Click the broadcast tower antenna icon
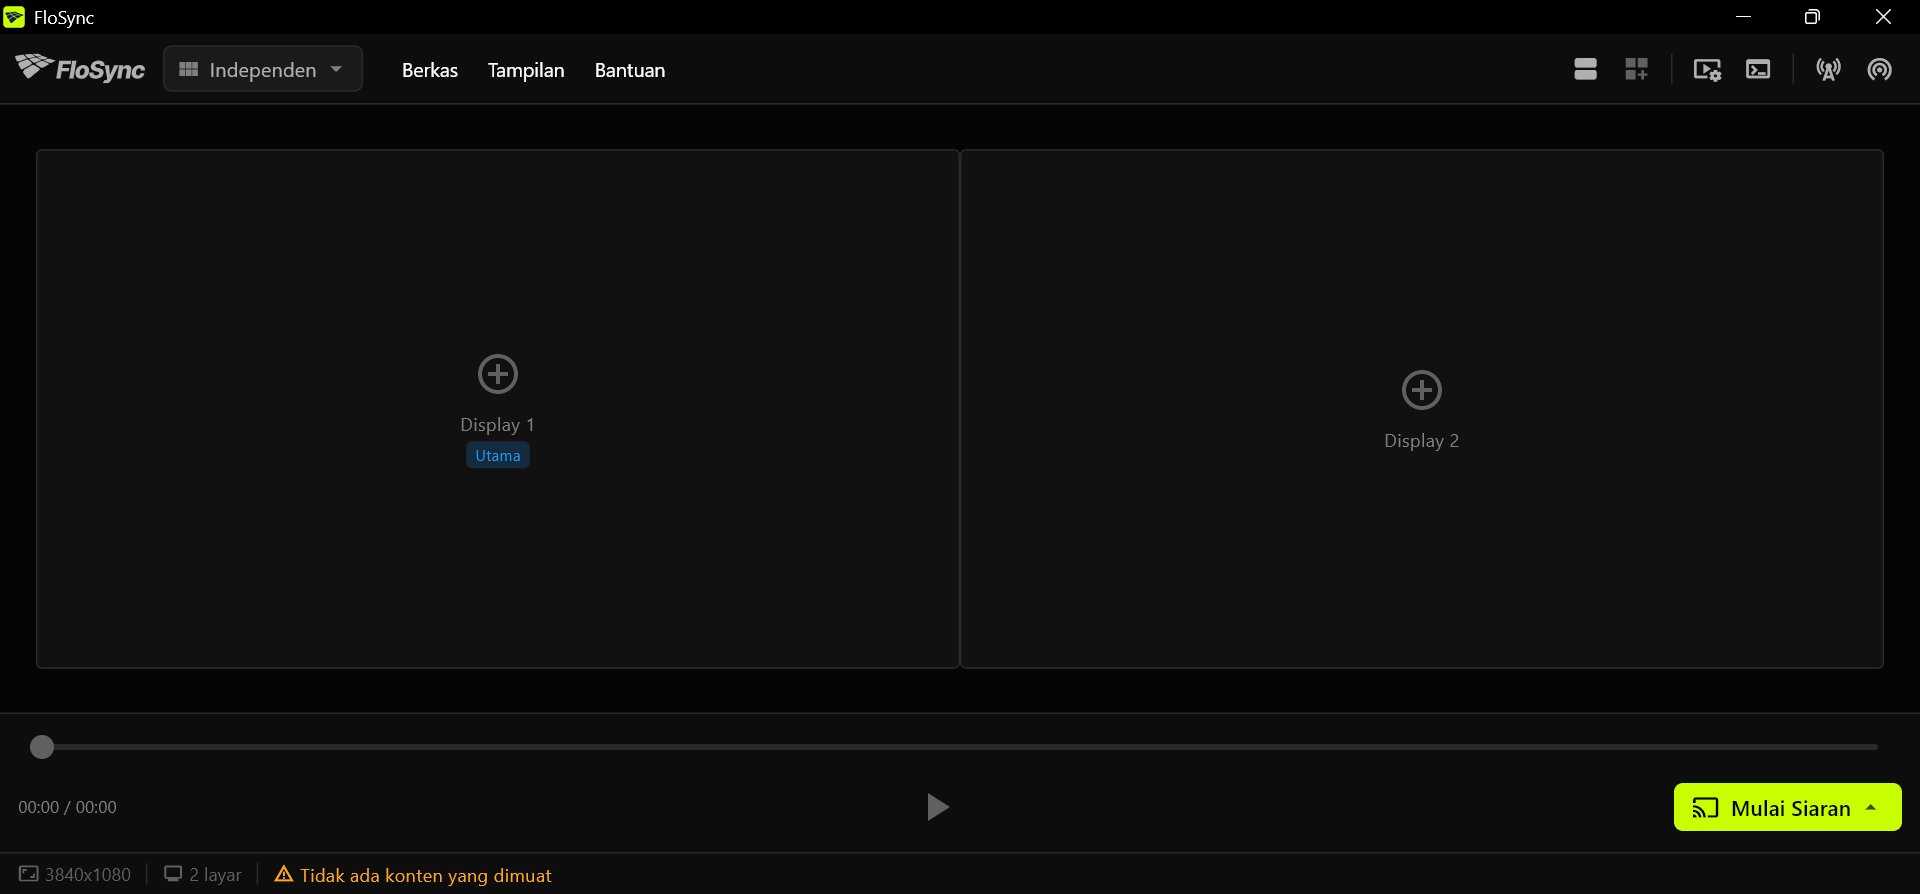This screenshot has width=1920, height=894. [1828, 69]
